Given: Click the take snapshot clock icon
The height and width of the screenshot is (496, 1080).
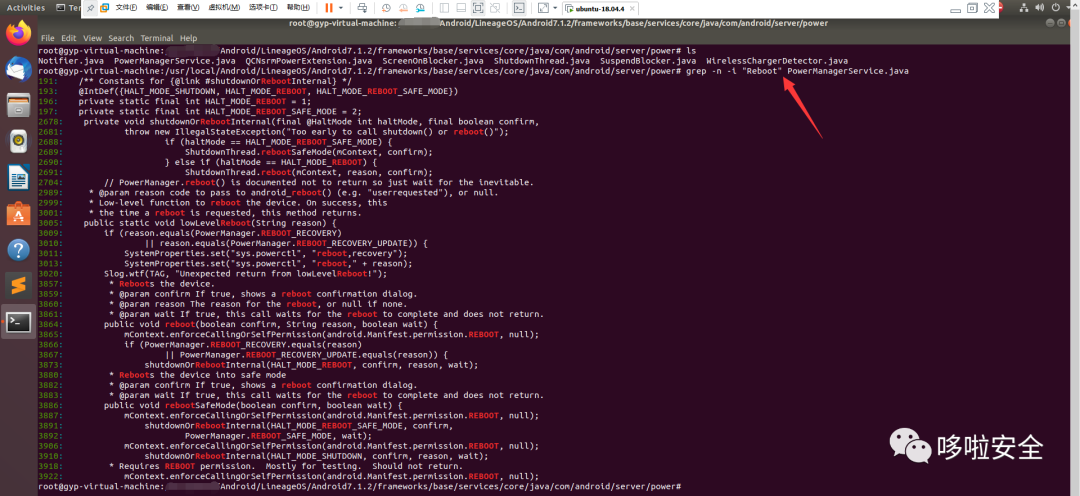Looking at the screenshot, I should (x=386, y=8).
